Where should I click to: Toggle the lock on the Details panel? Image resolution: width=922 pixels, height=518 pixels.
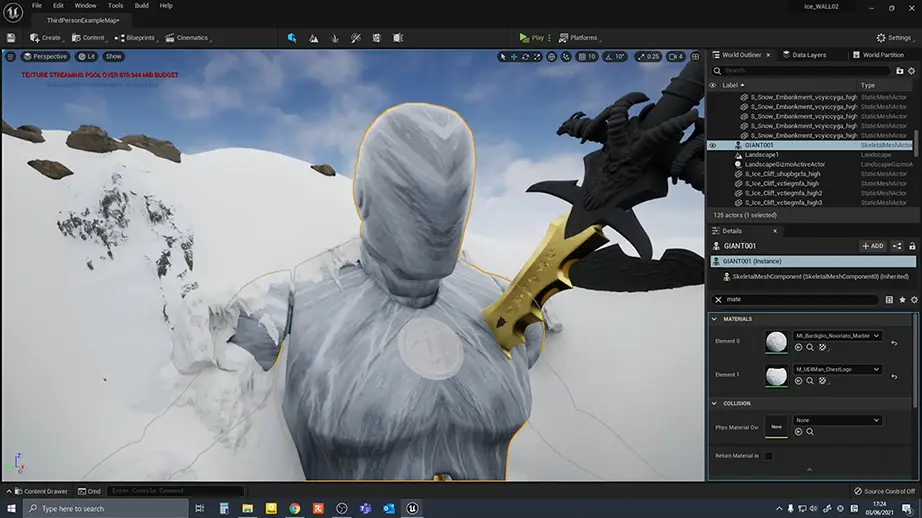point(912,246)
